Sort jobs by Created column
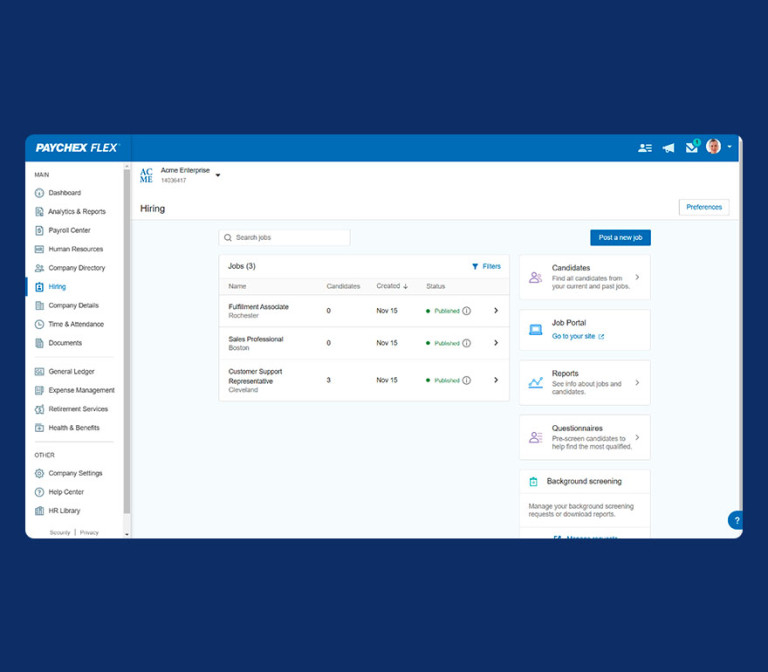 tap(392, 286)
